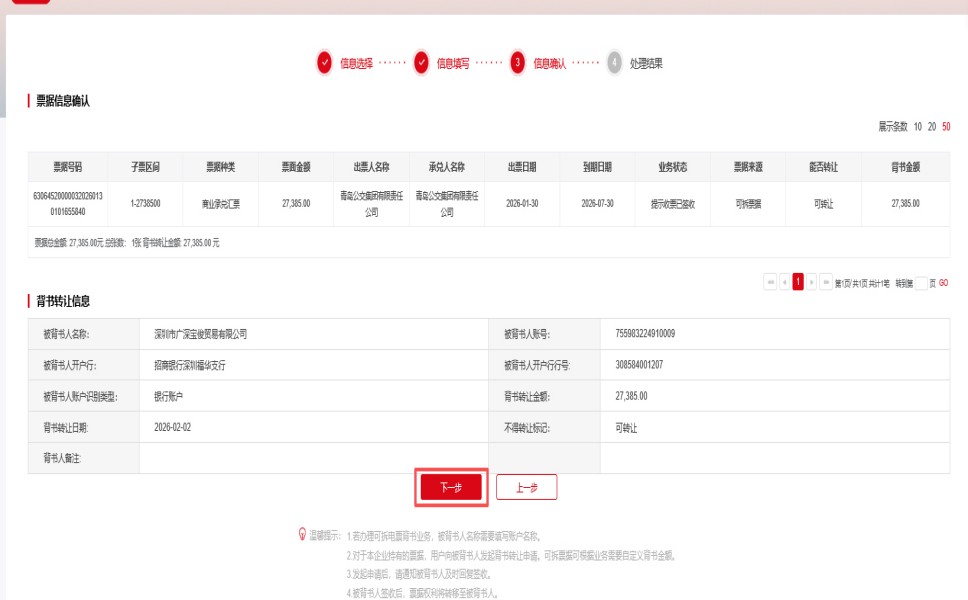
Task: Click the lightbulb tip icon beside 温馨提示
Action: coord(303,535)
